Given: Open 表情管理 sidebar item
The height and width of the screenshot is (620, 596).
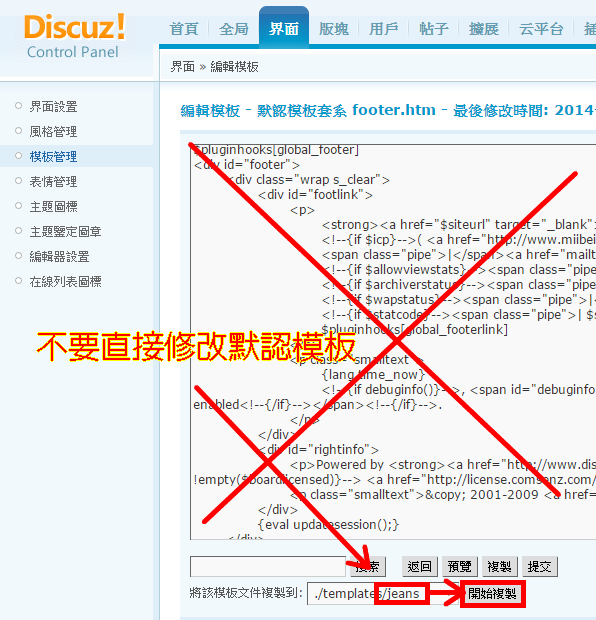Looking at the screenshot, I should click(x=53, y=181).
